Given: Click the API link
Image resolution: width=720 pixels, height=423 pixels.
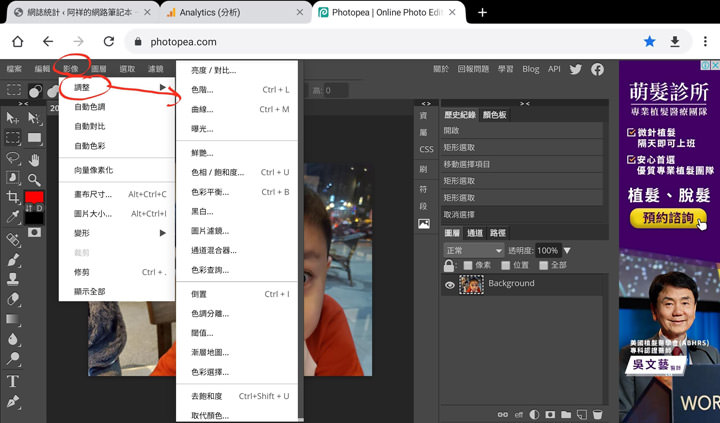Looking at the screenshot, I should click(554, 69).
